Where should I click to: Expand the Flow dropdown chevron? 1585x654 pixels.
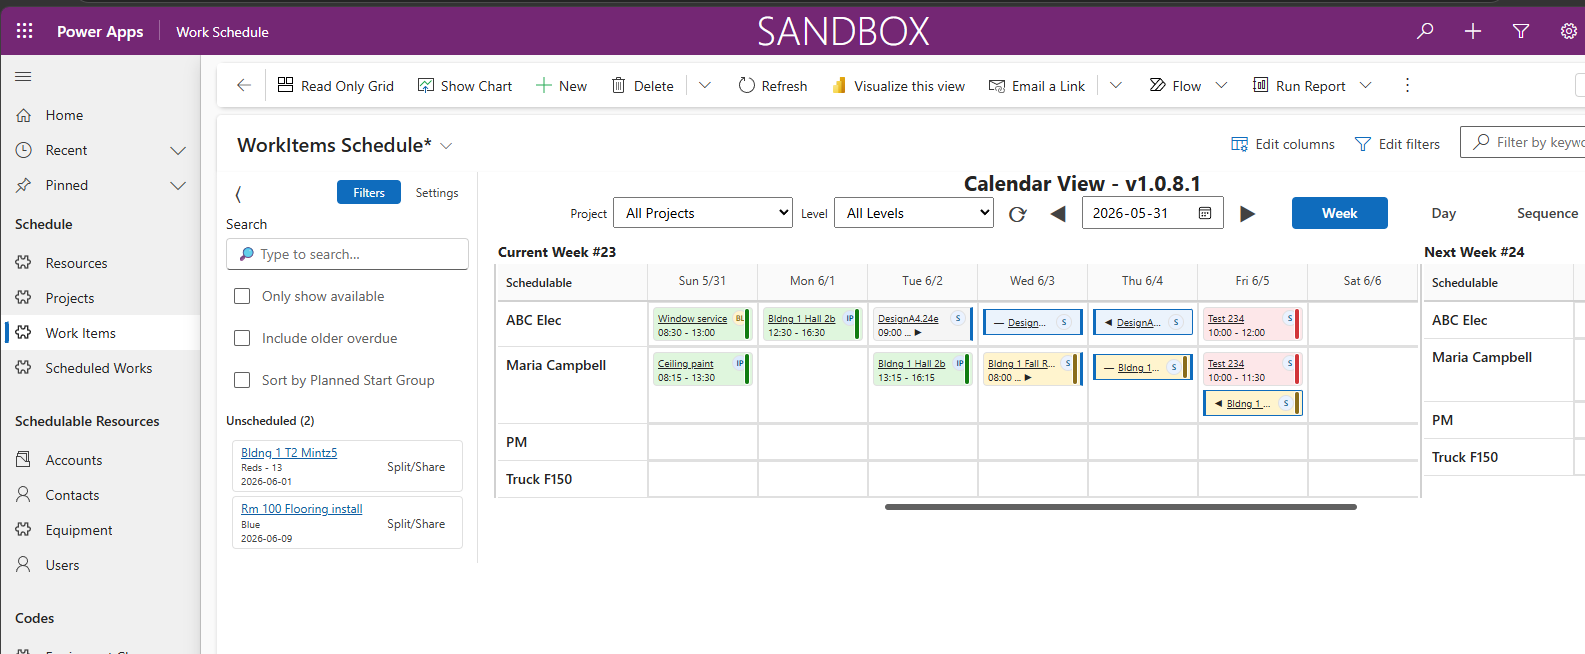(1221, 85)
